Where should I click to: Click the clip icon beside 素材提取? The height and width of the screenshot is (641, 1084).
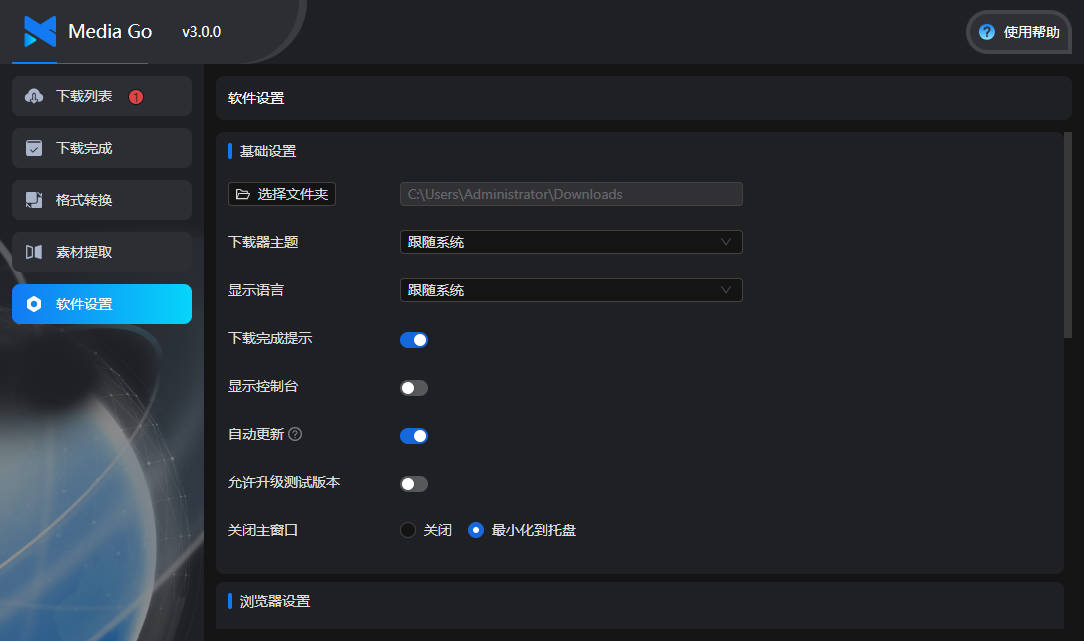point(34,252)
